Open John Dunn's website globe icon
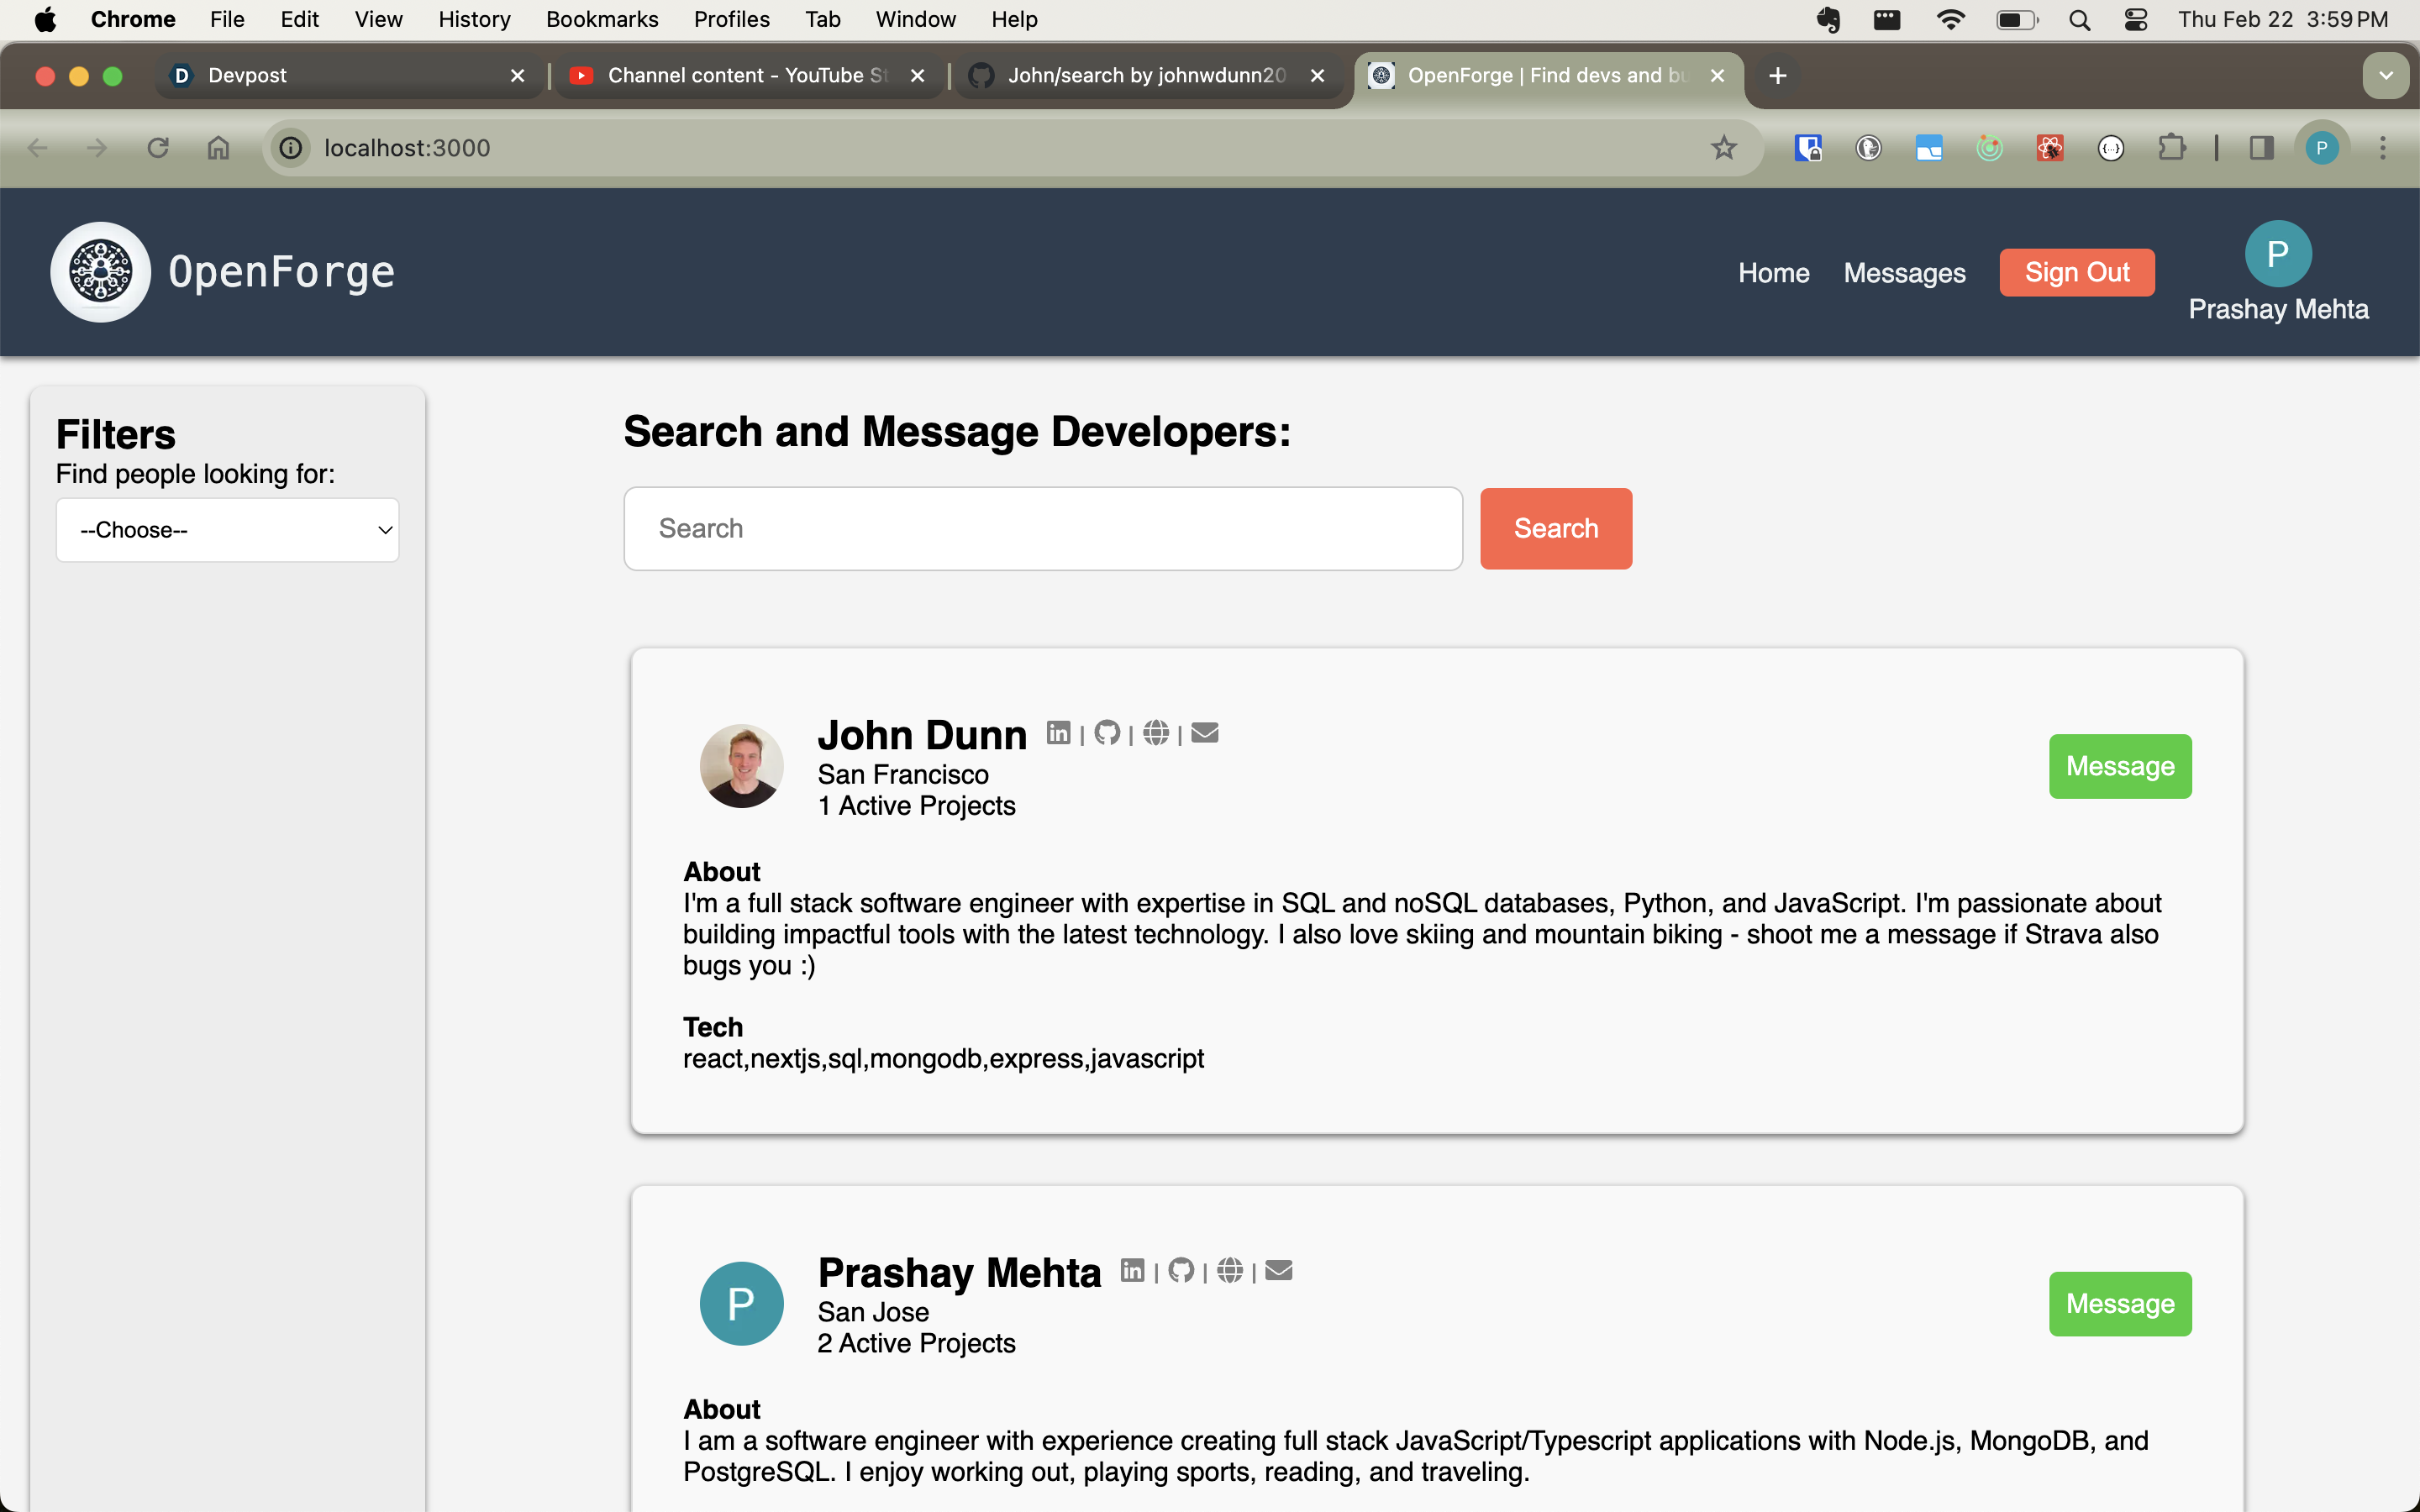This screenshot has width=2420, height=1512. [x=1156, y=733]
